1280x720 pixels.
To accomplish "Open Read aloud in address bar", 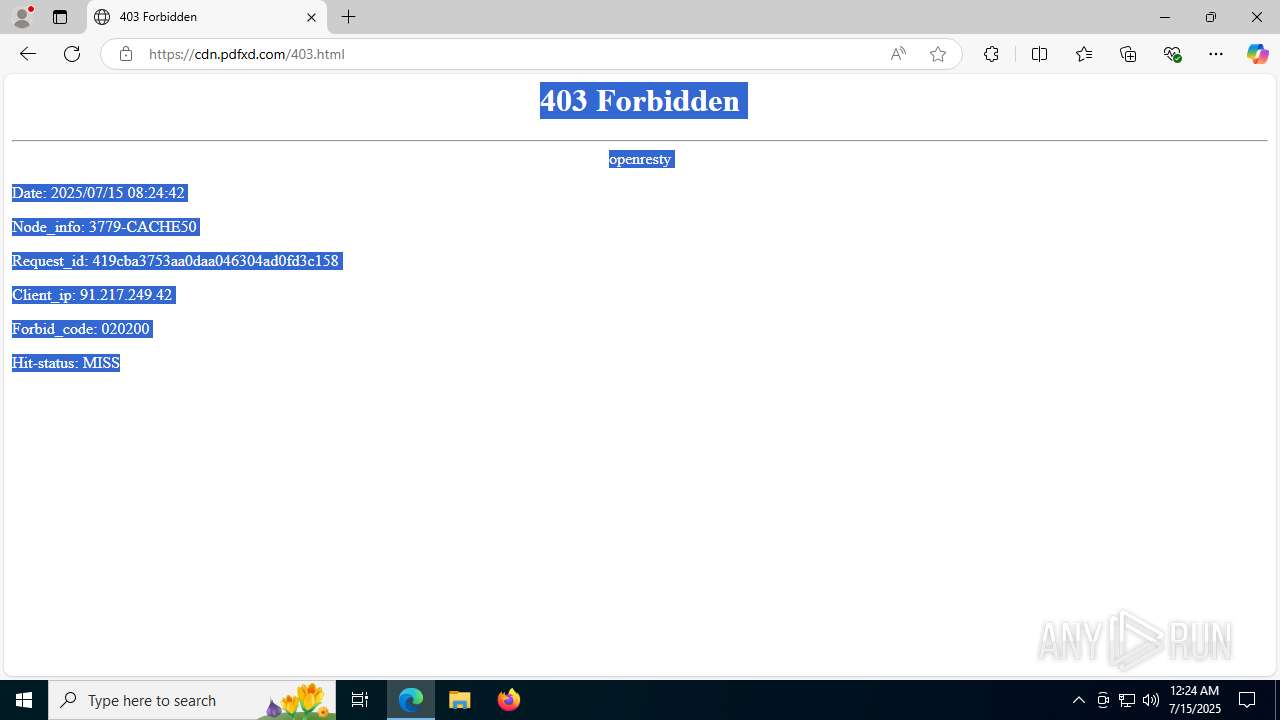I will click(898, 54).
